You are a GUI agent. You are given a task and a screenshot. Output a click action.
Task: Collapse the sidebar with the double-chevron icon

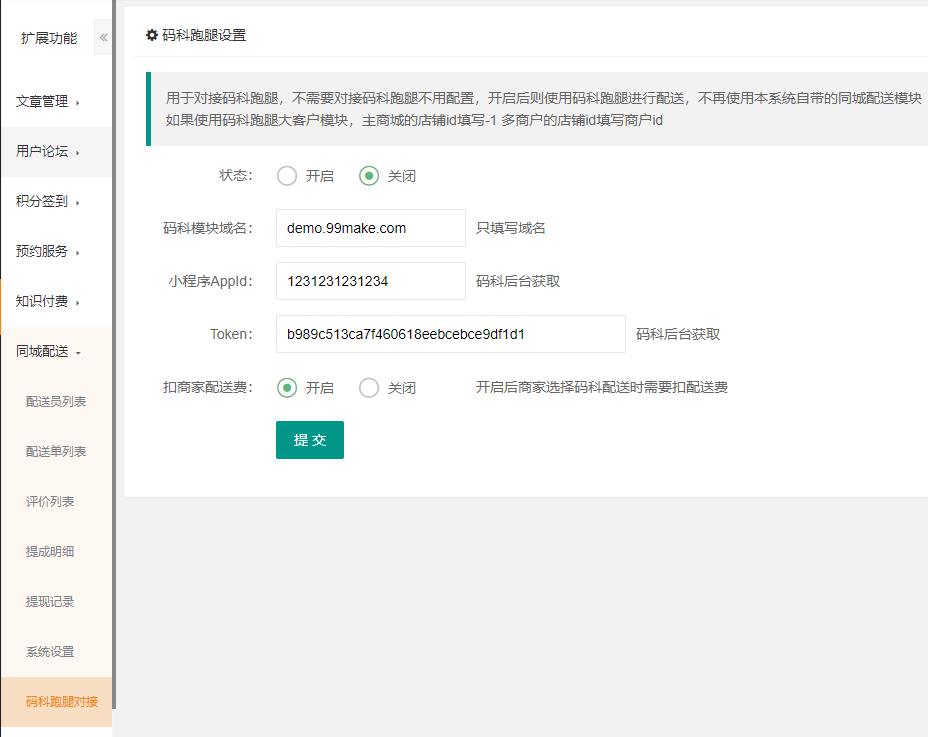(x=103, y=38)
